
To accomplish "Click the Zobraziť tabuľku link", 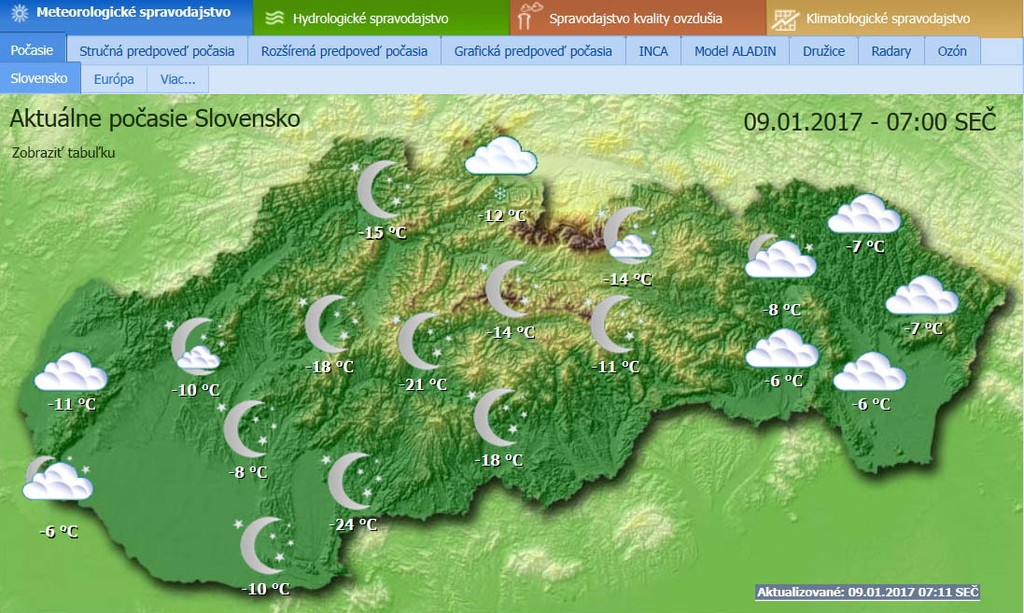I will point(64,153).
